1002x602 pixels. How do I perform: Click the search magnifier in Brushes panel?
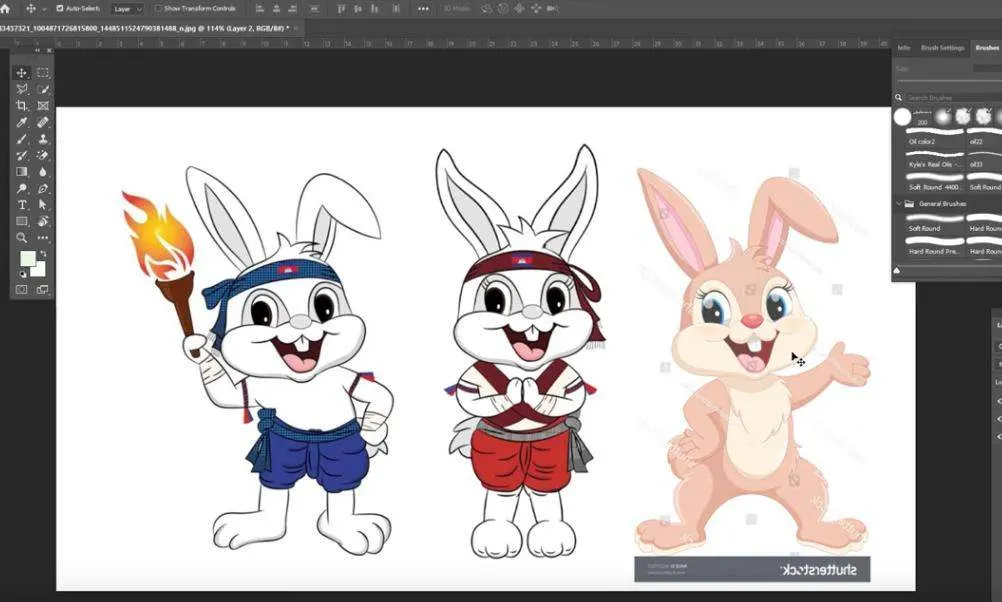[x=898, y=98]
